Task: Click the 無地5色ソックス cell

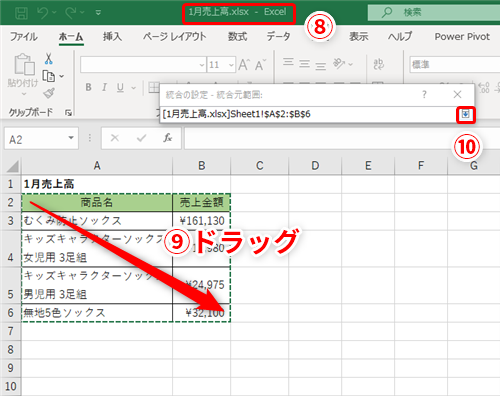Action: 97,313
